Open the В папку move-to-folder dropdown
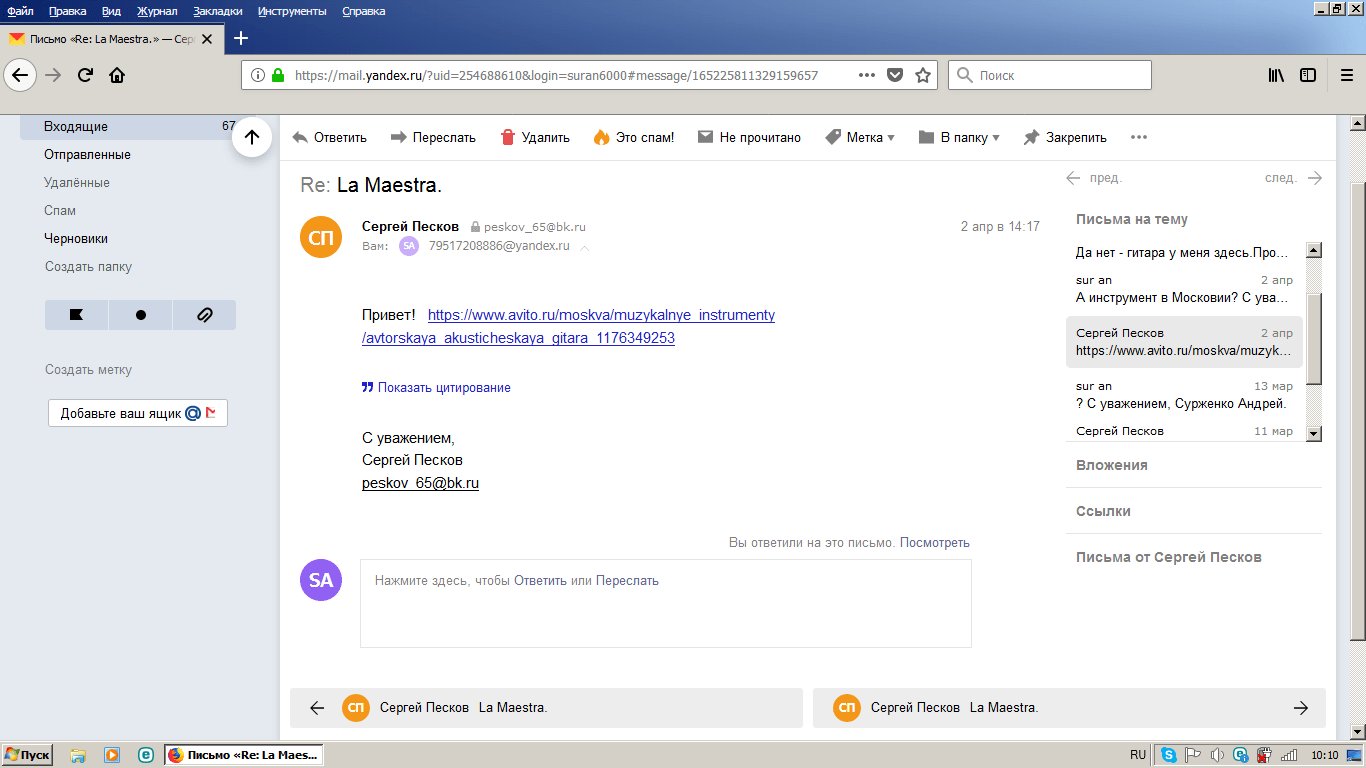1366x768 pixels. tap(959, 138)
